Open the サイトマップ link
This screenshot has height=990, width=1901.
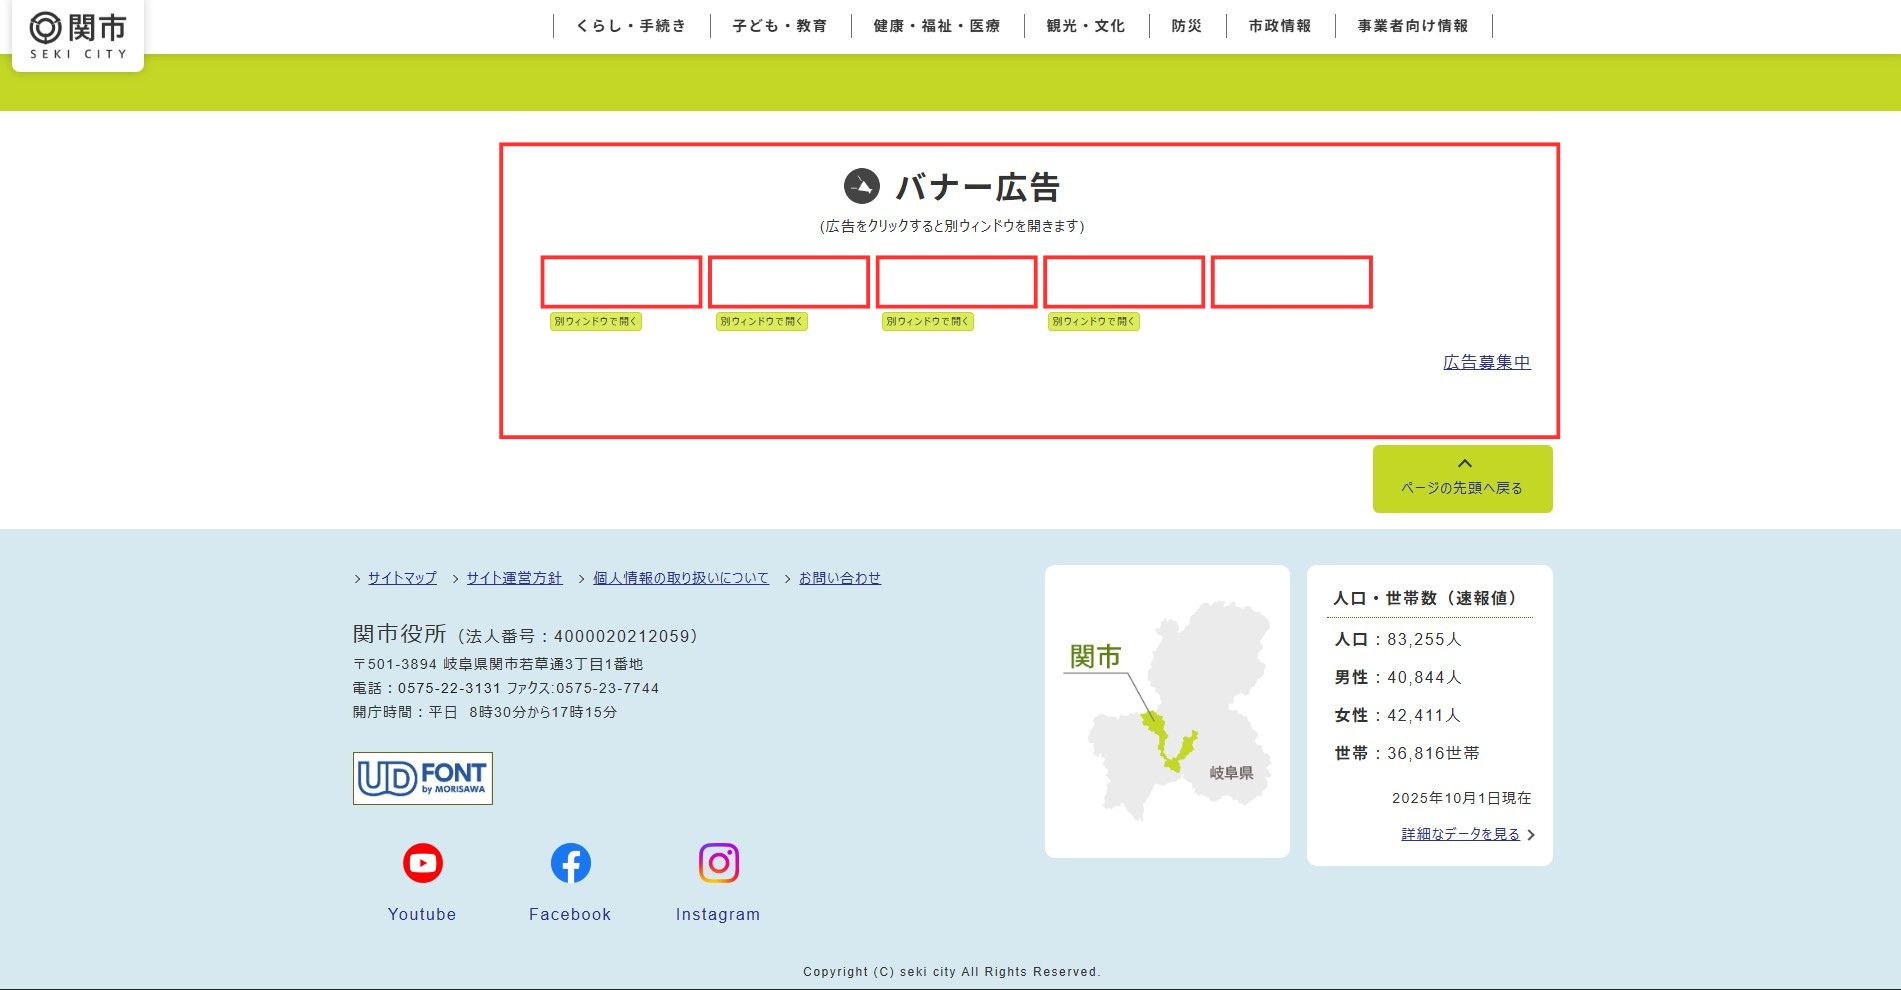point(402,578)
